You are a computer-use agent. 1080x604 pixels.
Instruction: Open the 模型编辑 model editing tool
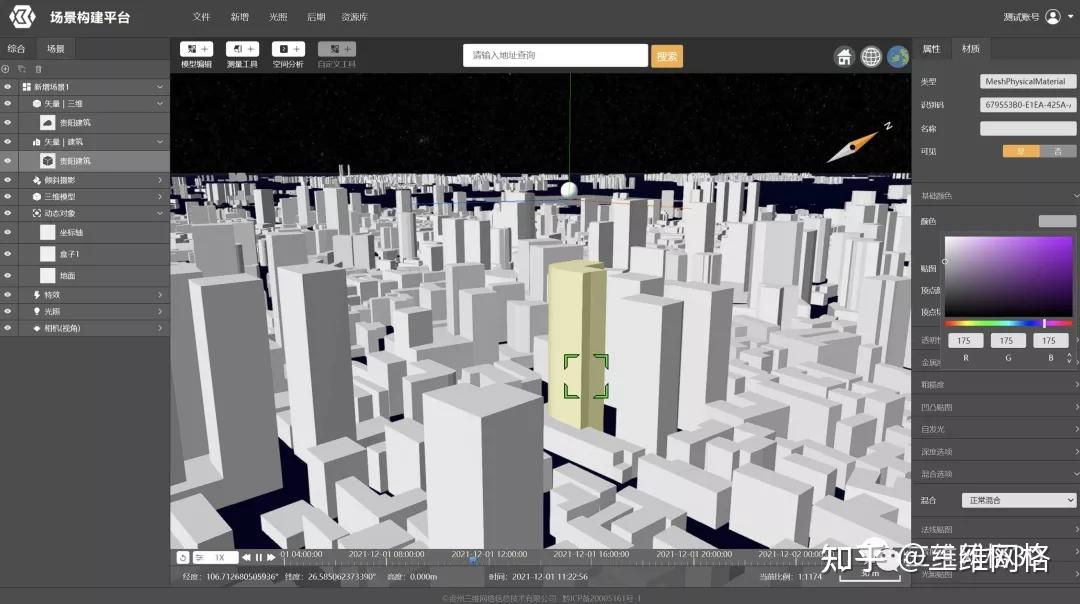(x=196, y=54)
